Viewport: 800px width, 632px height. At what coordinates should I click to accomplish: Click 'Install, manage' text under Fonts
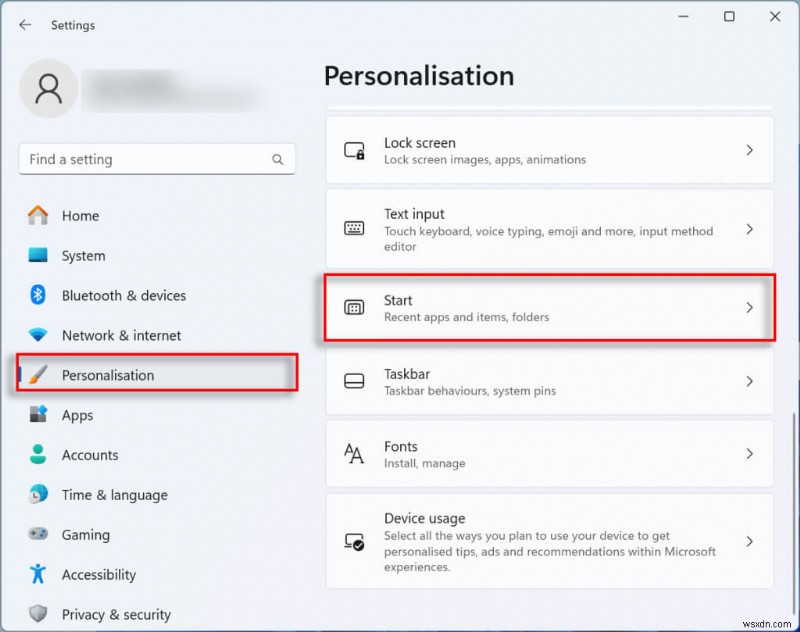(x=424, y=463)
